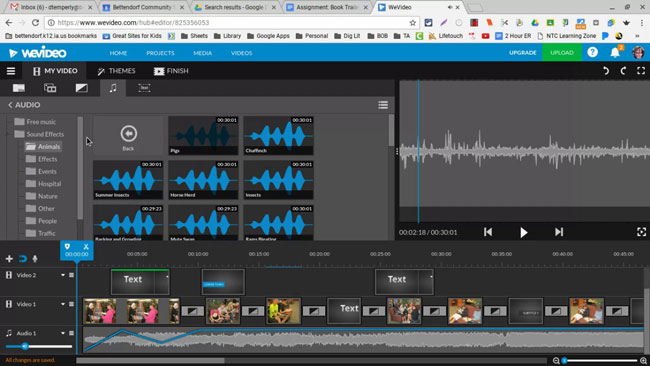Click the UPGRADE link
This screenshot has width=650, height=366.
click(522, 53)
